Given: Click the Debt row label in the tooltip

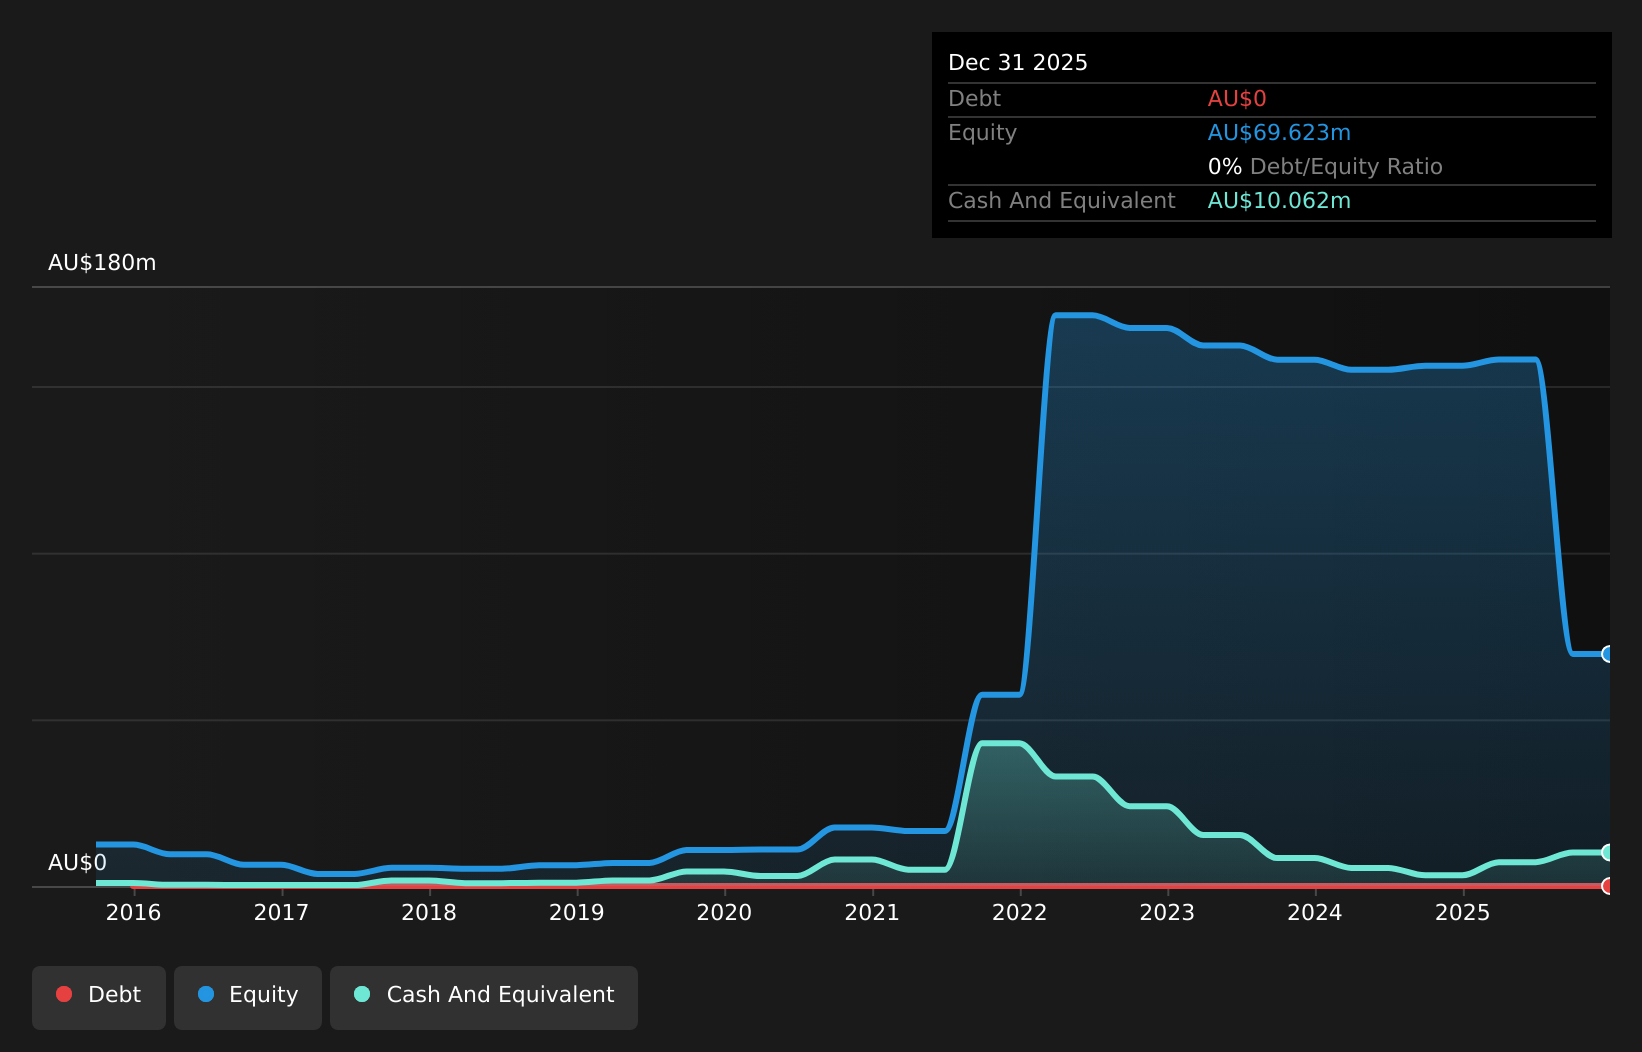Looking at the screenshot, I should [x=974, y=99].
